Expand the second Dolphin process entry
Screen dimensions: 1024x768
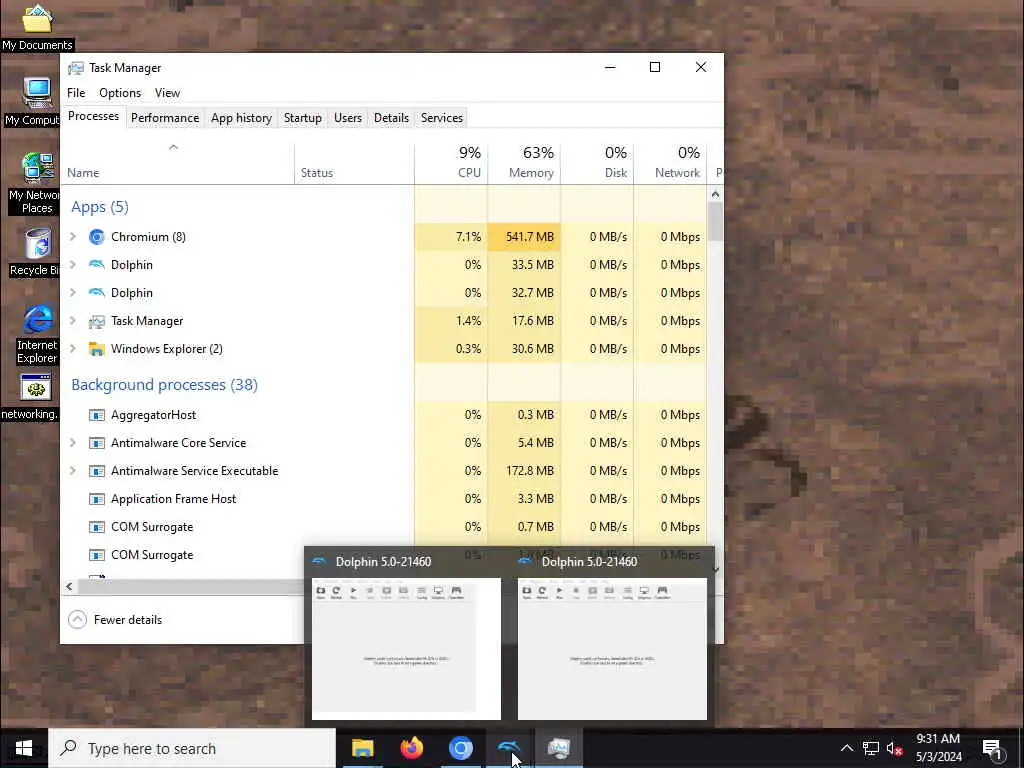coord(73,293)
